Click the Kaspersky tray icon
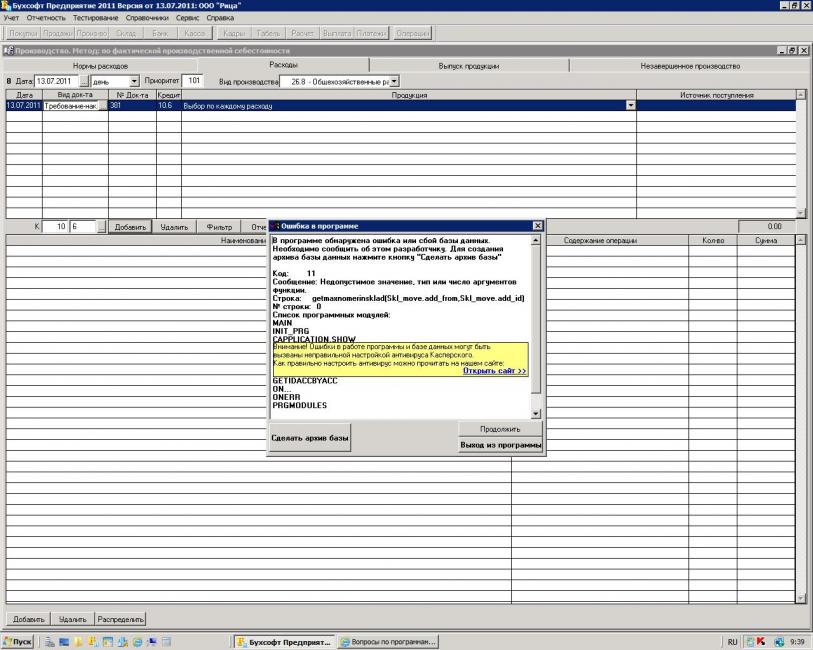 [x=764, y=641]
